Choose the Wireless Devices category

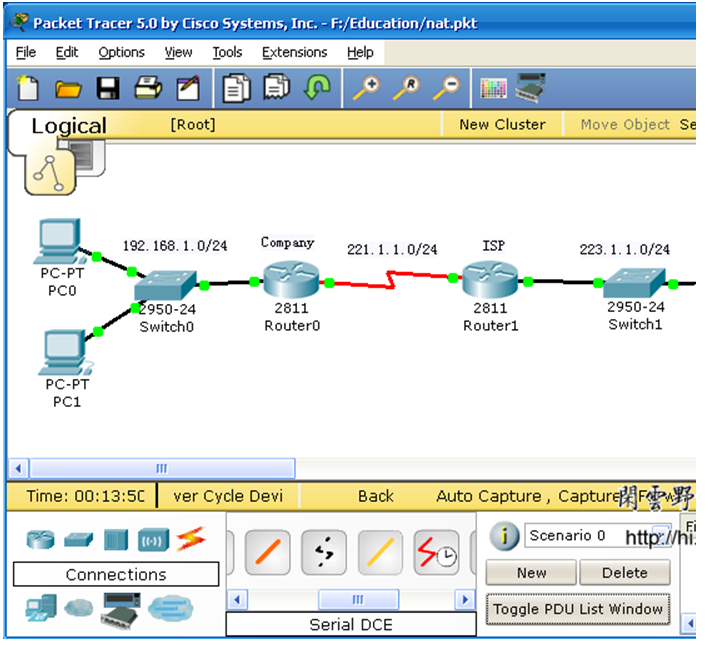(153, 539)
